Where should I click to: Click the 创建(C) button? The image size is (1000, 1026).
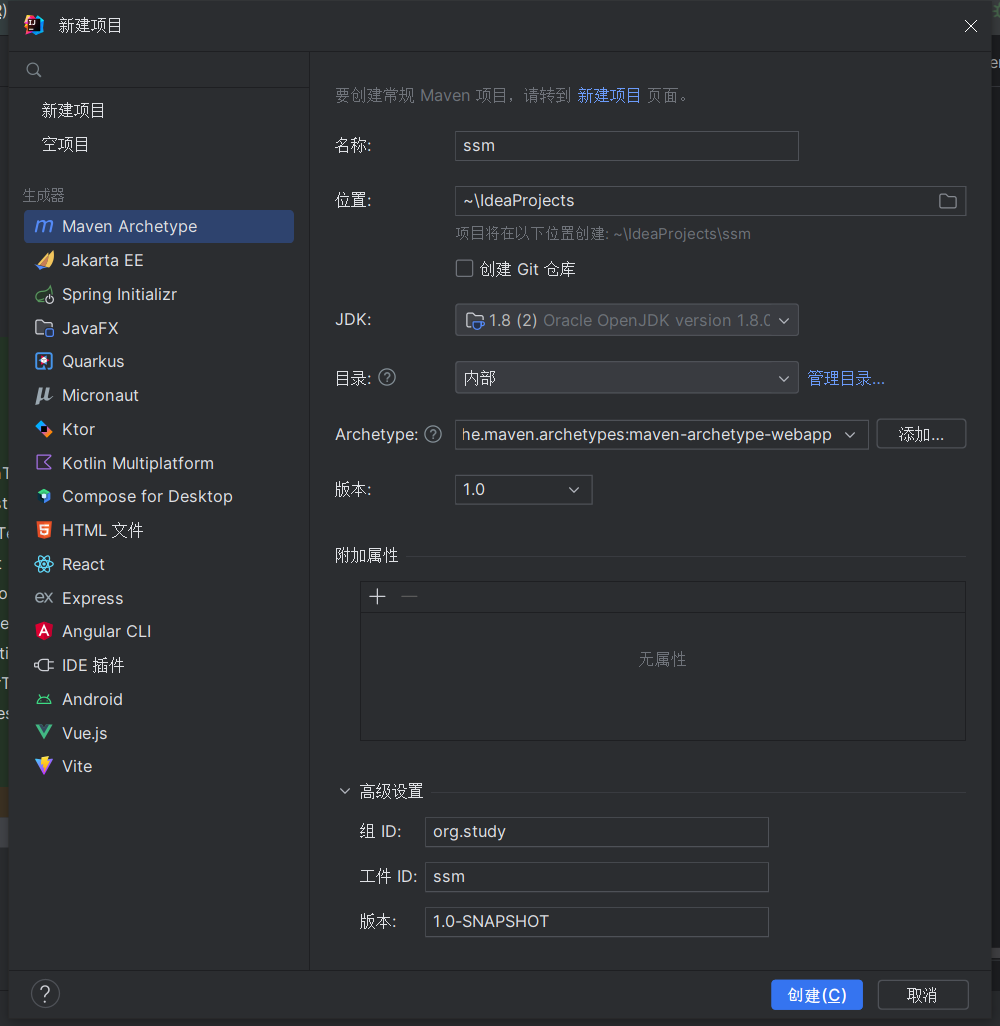(817, 995)
